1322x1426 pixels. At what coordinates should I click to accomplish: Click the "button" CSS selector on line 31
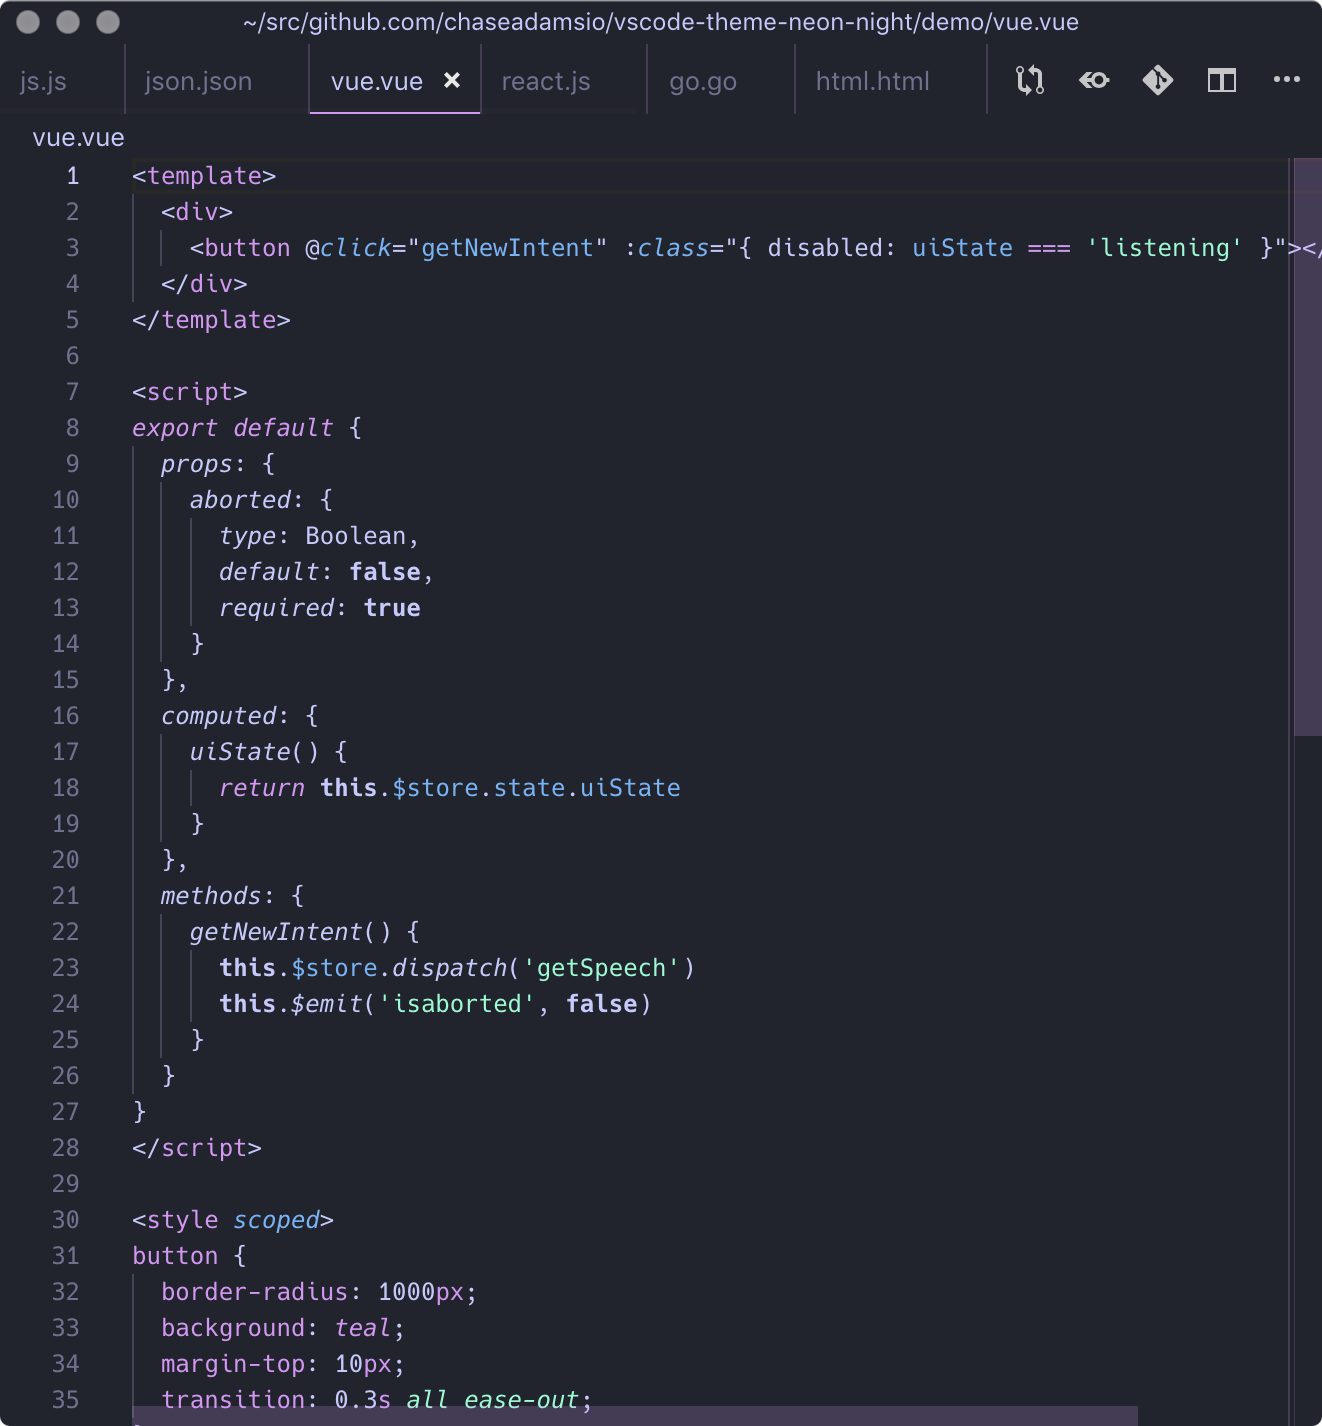pos(175,1256)
